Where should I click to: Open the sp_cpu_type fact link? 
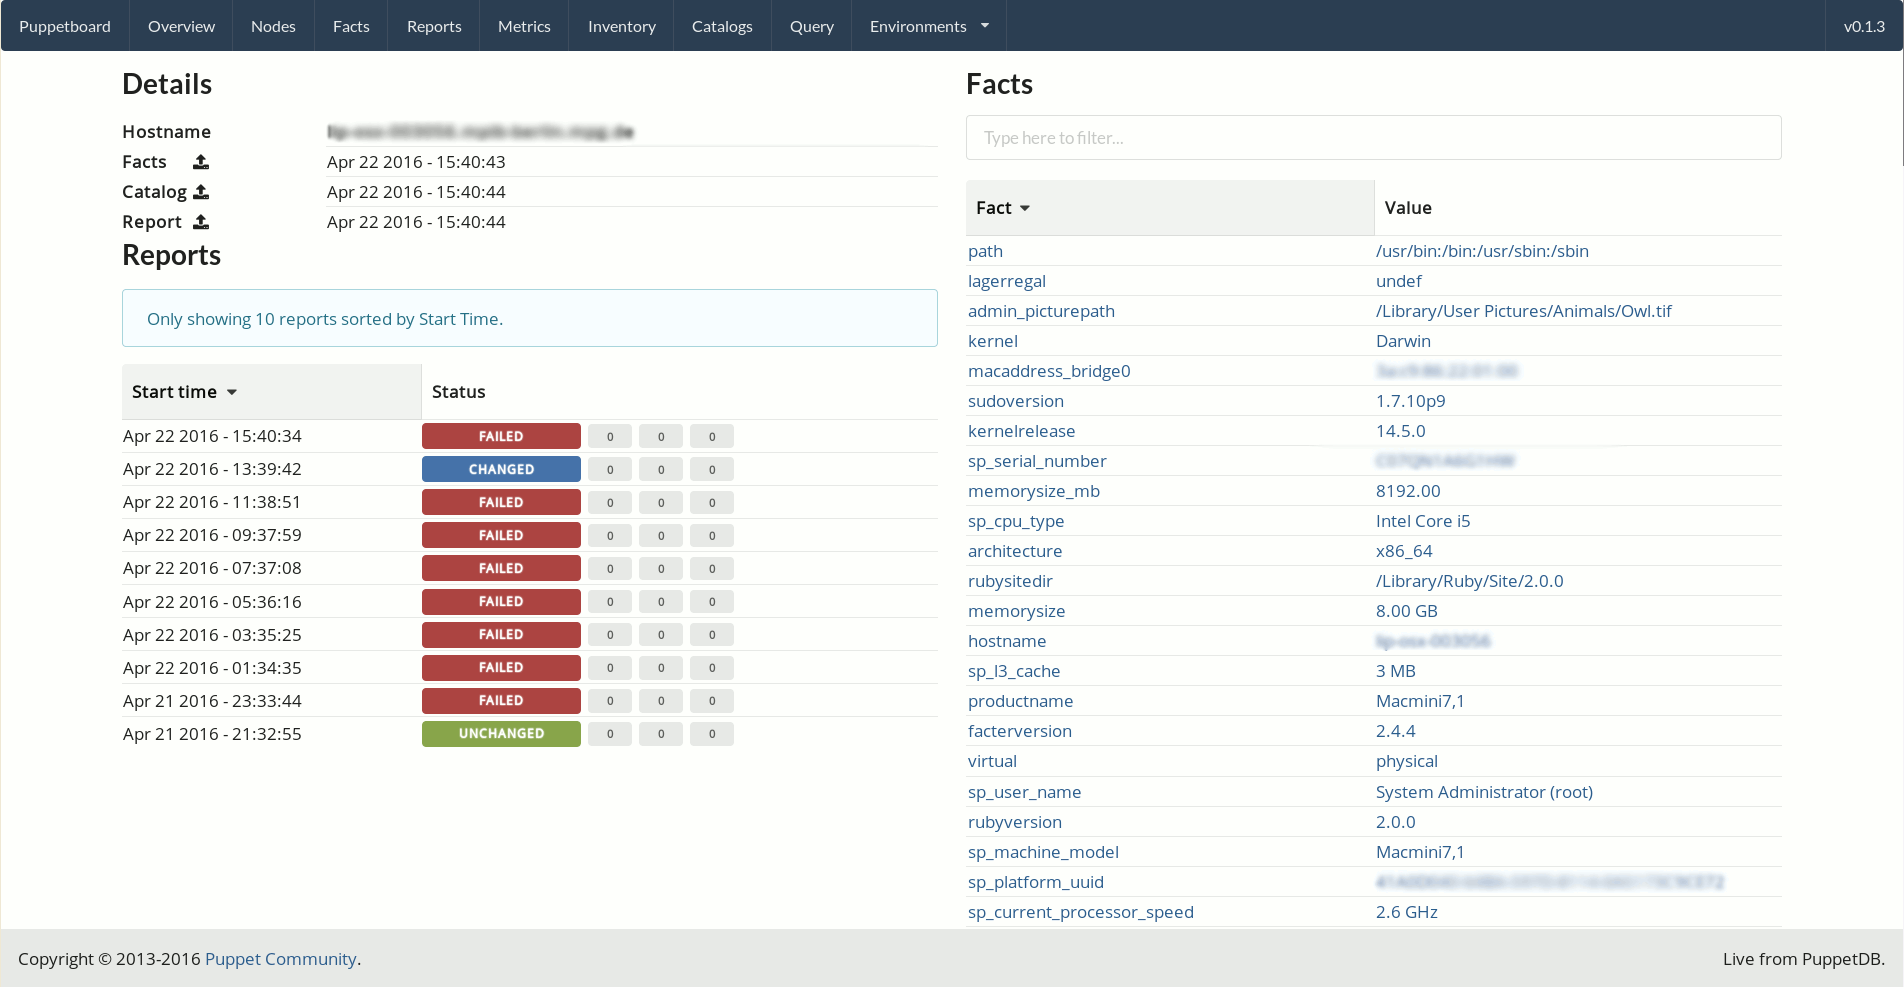[1015, 521]
